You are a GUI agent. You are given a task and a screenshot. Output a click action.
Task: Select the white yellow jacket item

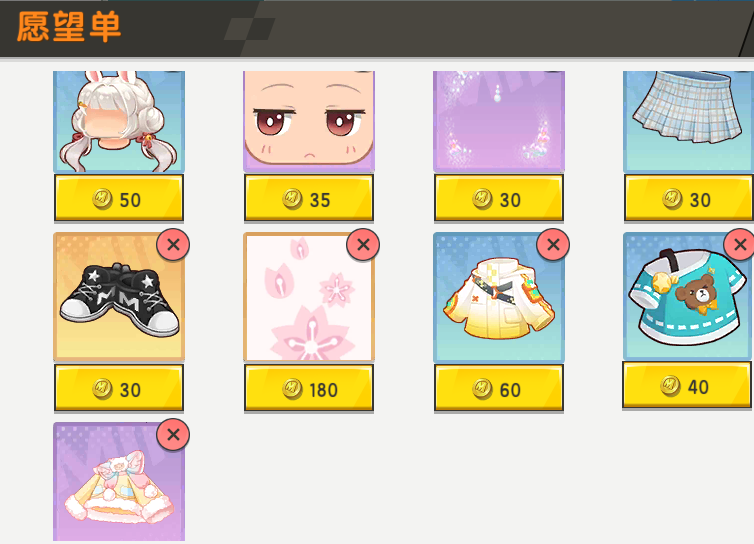[499, 297]
